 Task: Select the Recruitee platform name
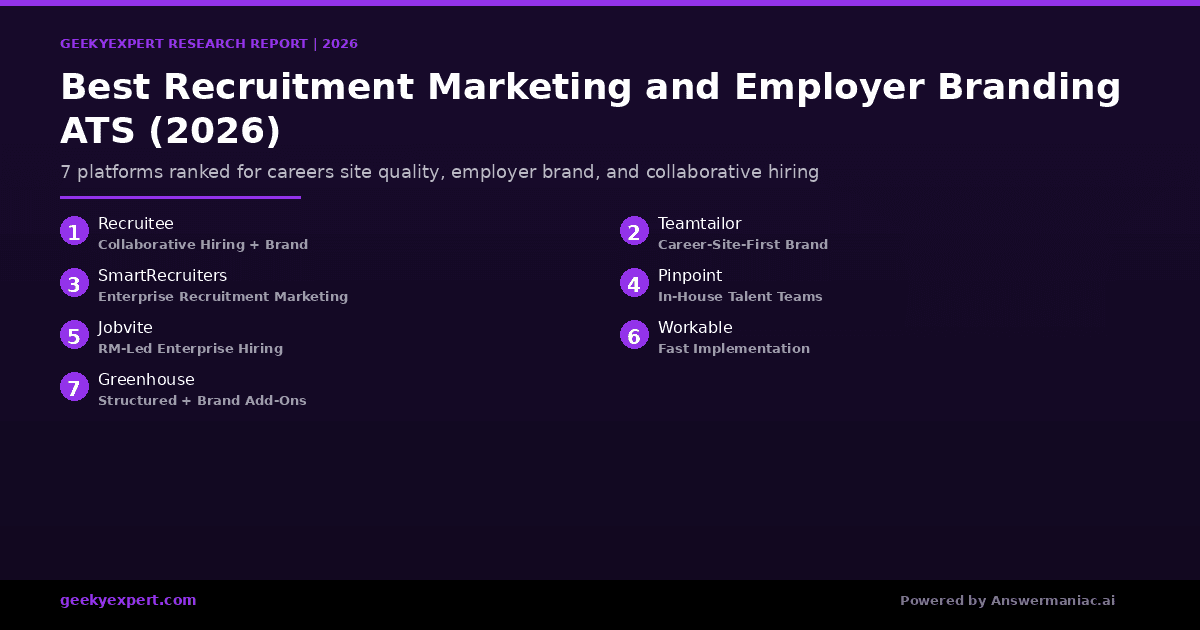[x=136, y=224]
